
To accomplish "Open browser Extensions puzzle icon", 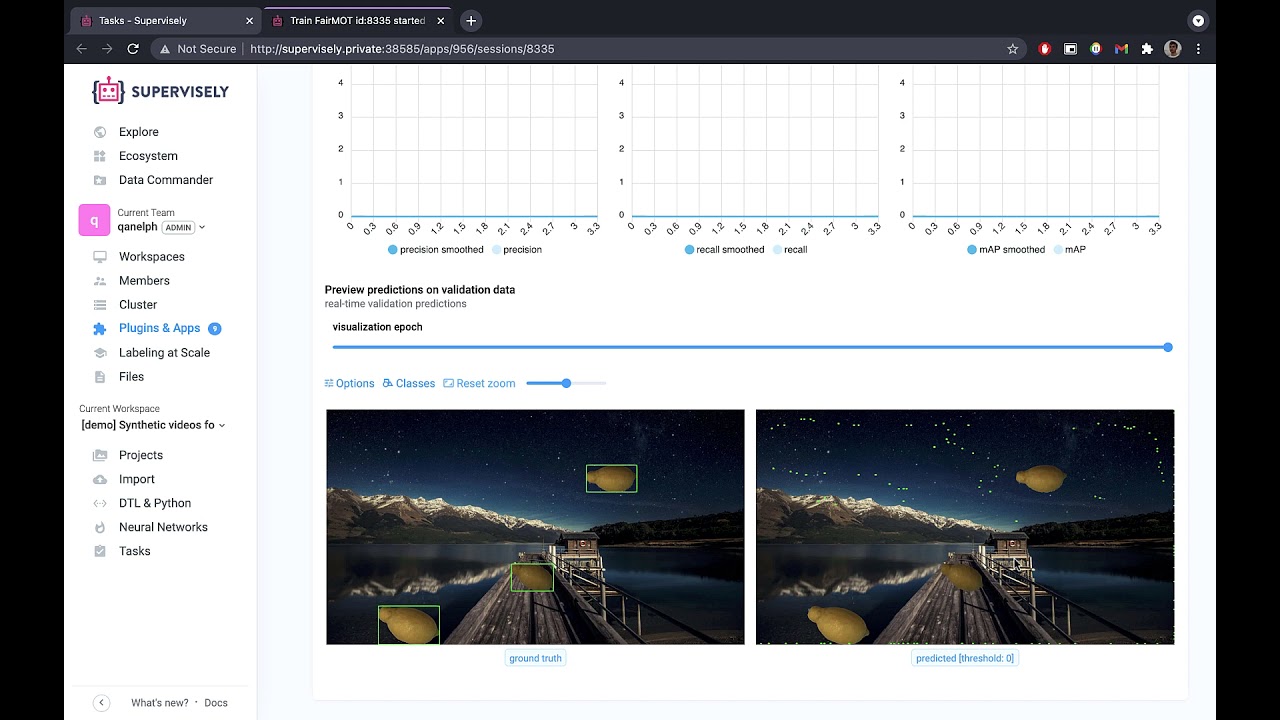I will pyautogui.click(x=1147, y=48).
